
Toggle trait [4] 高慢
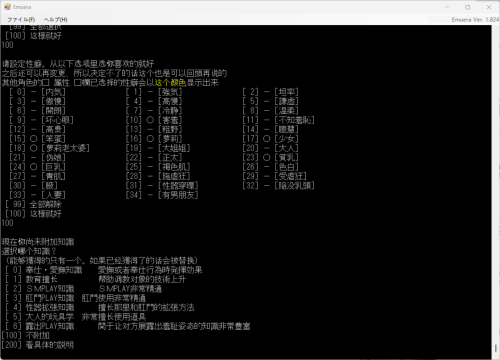154,101
